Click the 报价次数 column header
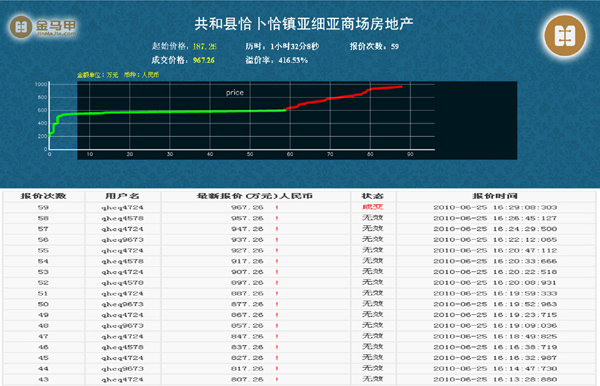600x386 pixels. click(x=43, y=196)
